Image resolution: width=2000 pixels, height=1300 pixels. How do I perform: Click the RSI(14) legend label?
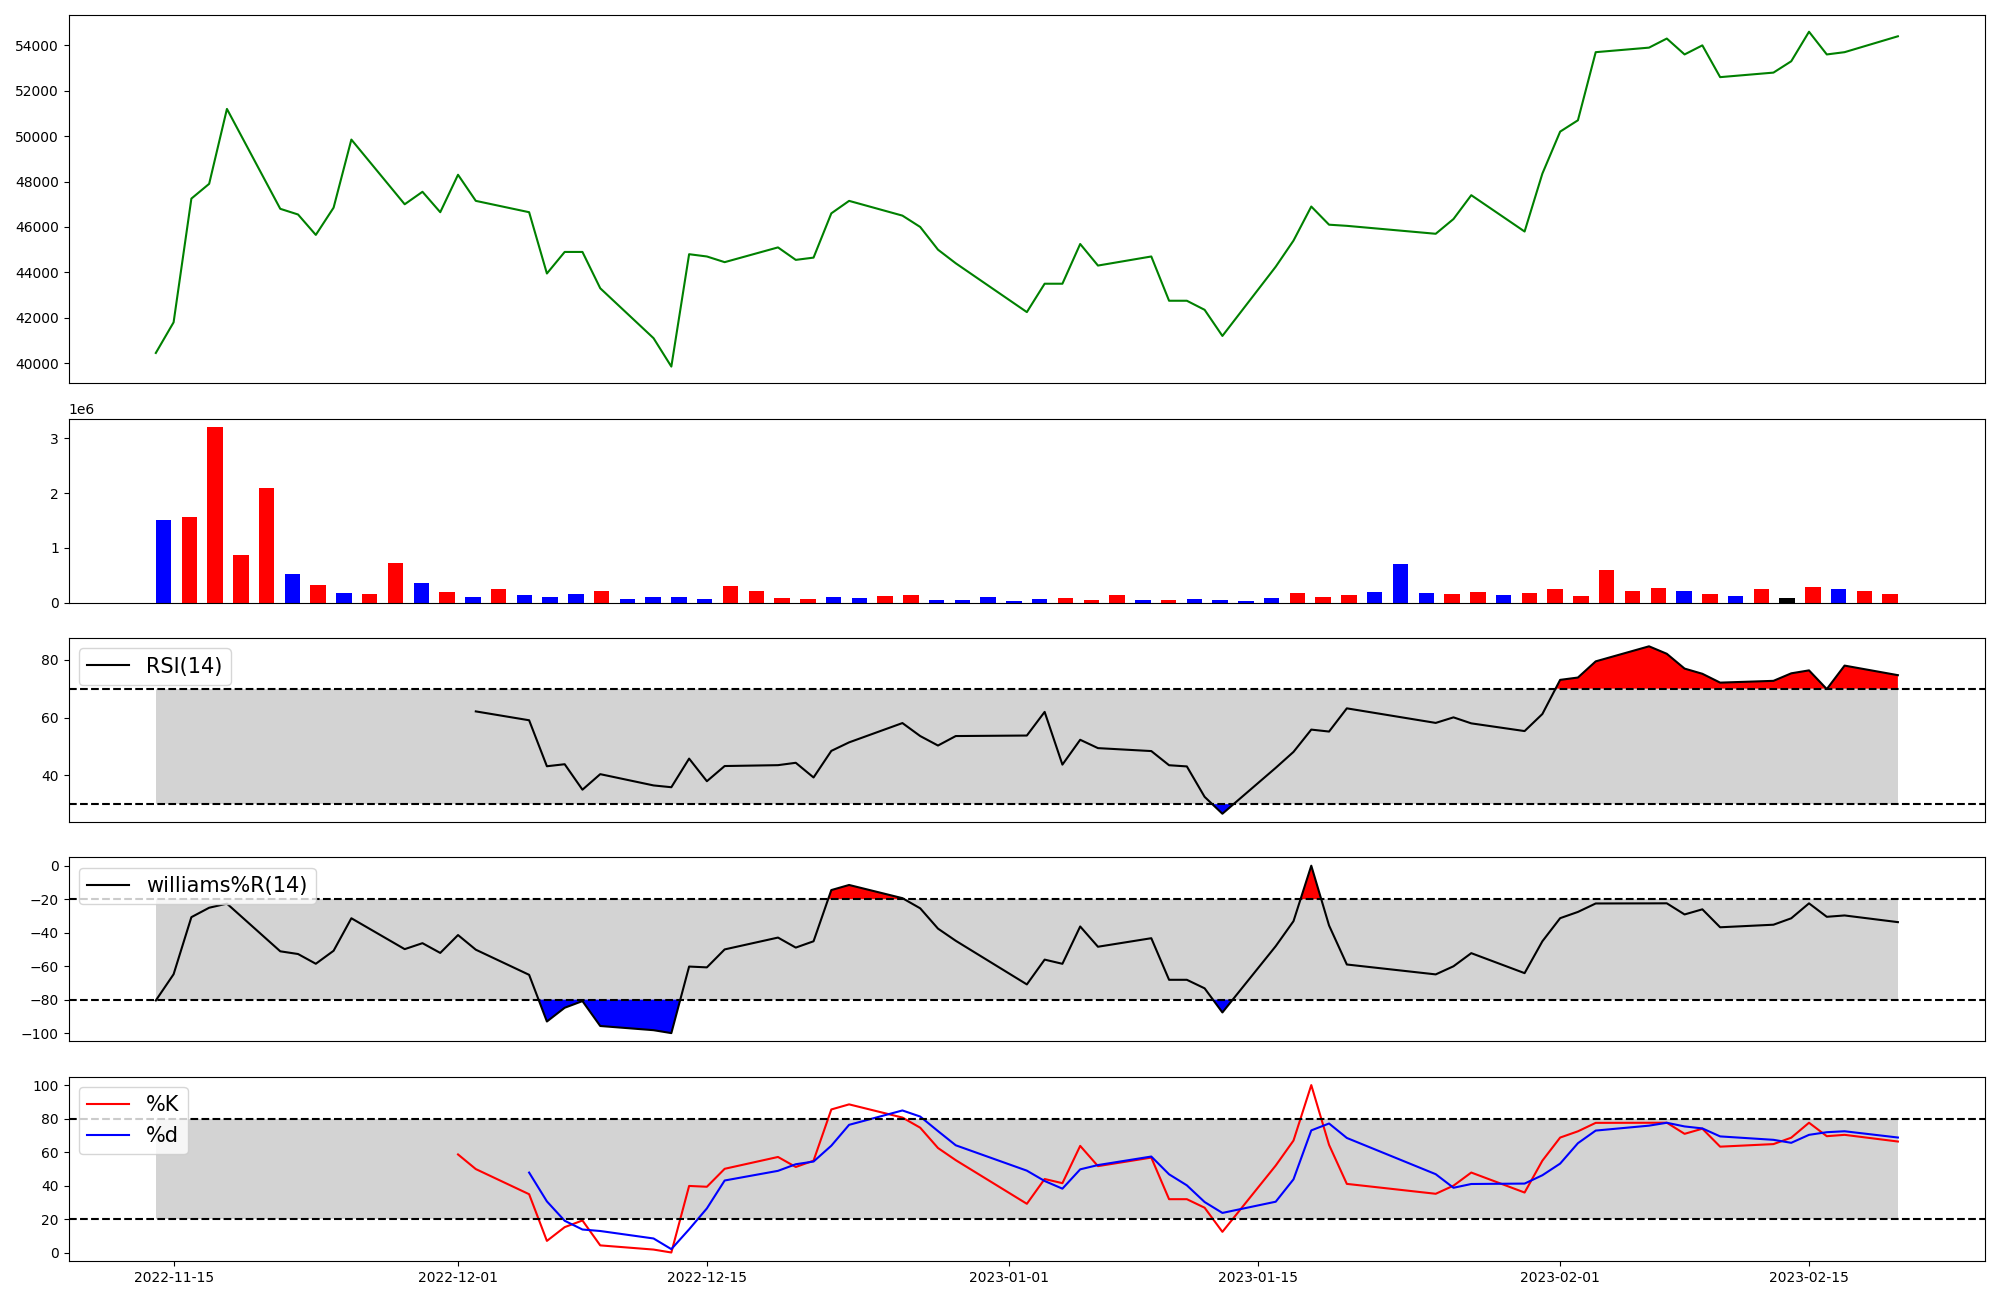(183, 666)
